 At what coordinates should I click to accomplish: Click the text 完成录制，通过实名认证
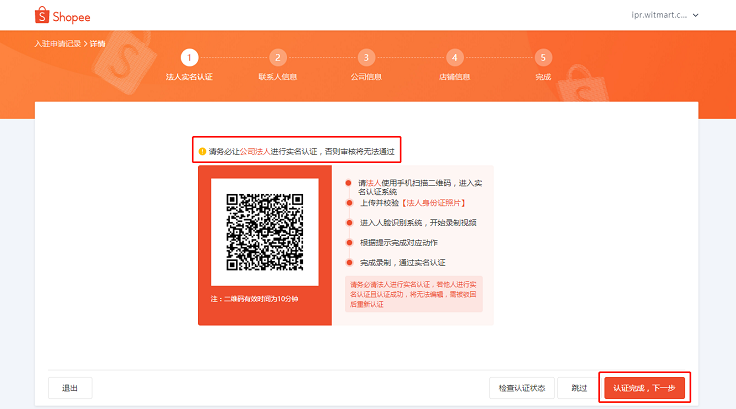point(402,262)
